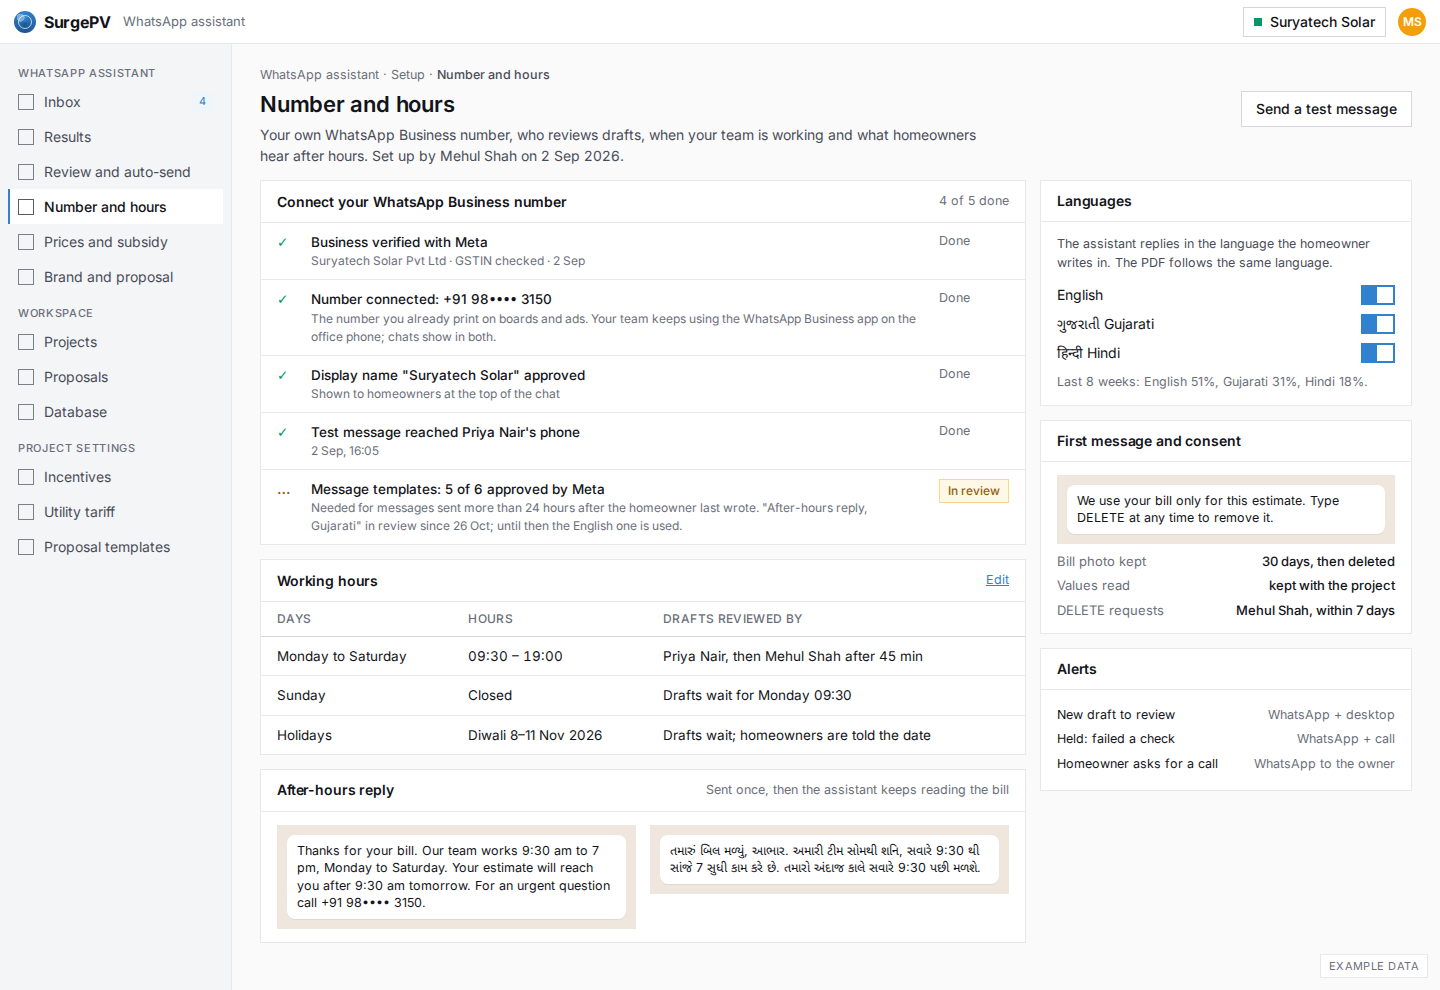Toggle the English language switch
1440x990 pixels.
point(1377,295)
